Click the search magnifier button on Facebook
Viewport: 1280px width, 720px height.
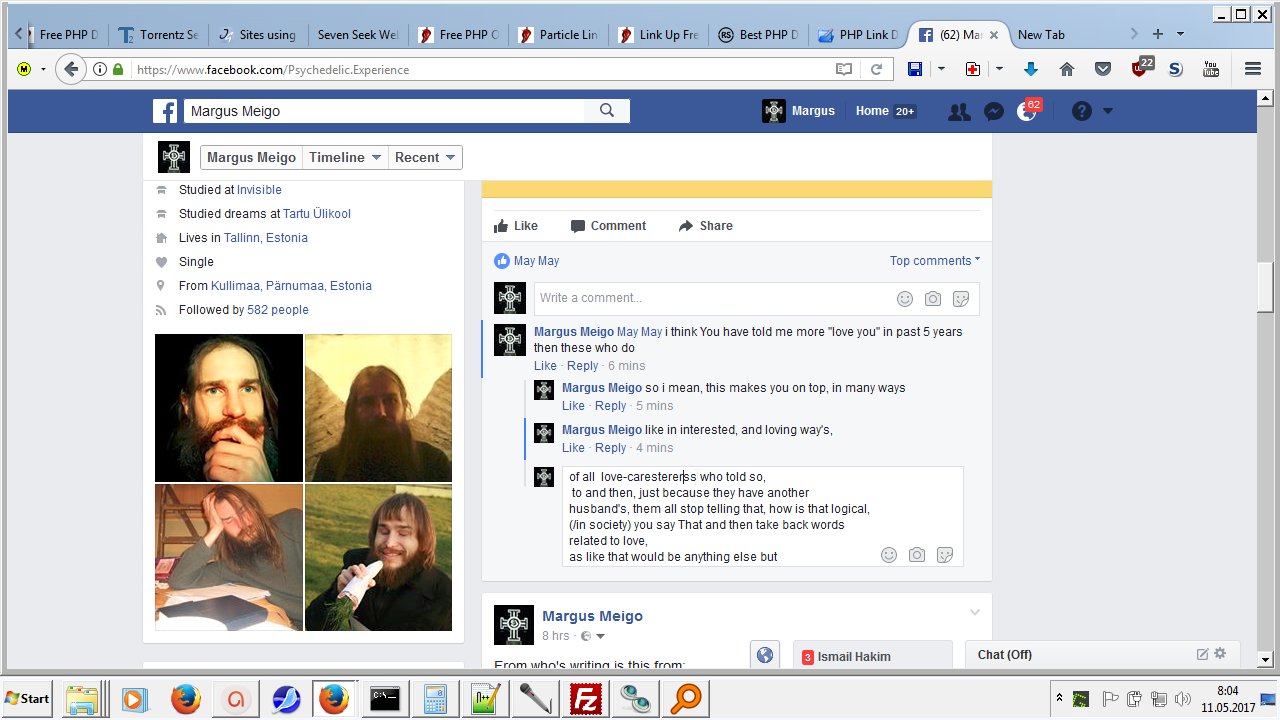(606, 111)
